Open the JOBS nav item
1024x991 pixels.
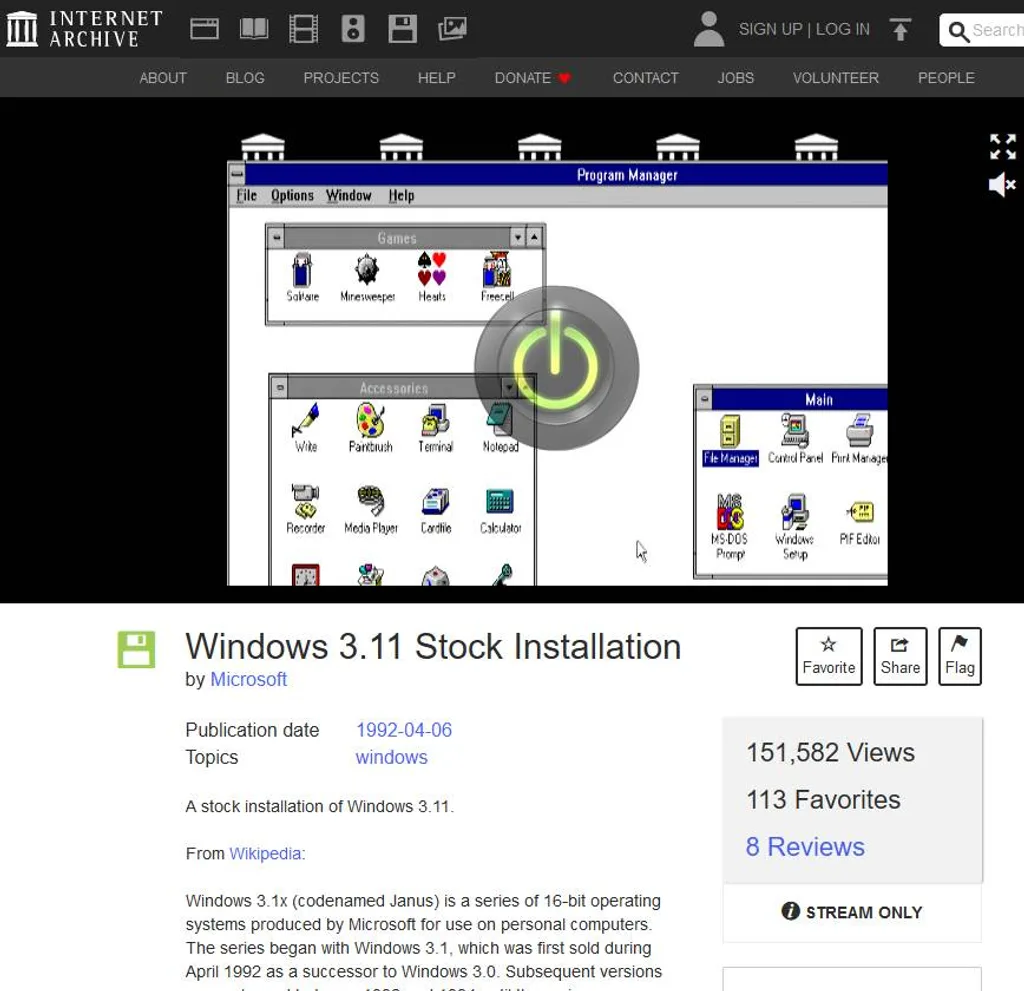[735, 78]
